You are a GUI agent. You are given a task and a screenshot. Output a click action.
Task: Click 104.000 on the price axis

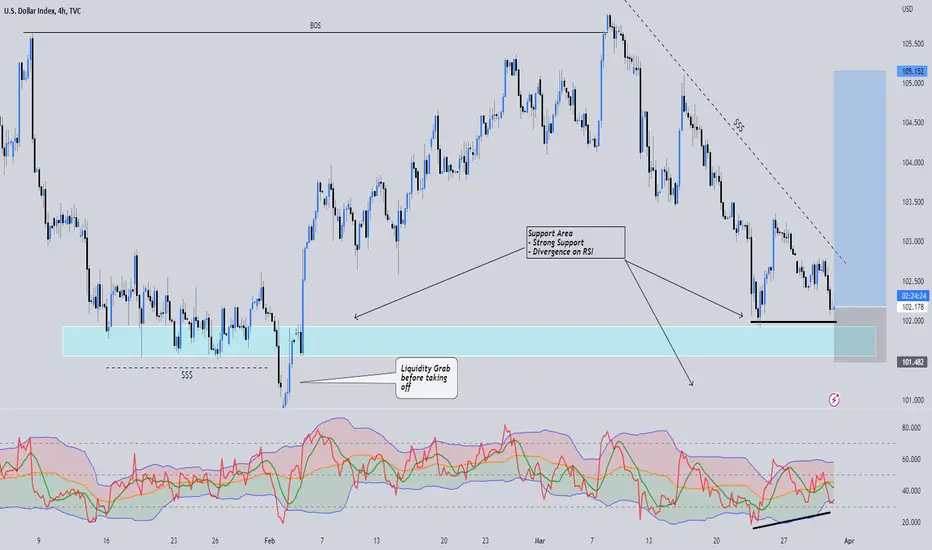[x=912, y=162]
